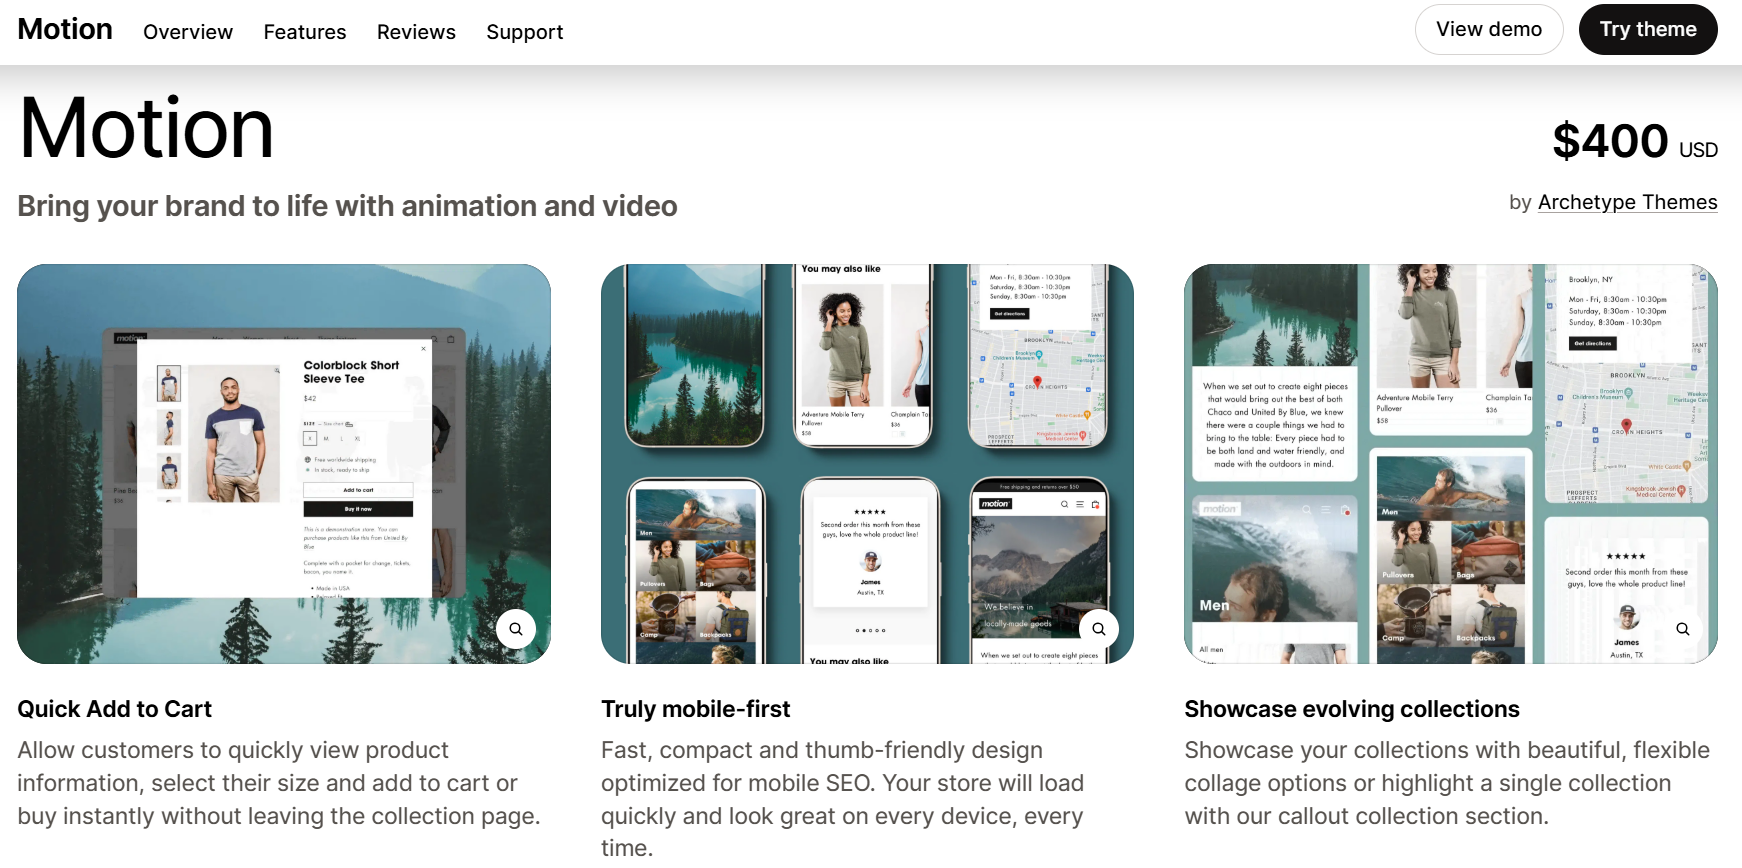
Task: Select the Quick Add to Cart heading
Action: pyautogui.click(x=115, y=709)
